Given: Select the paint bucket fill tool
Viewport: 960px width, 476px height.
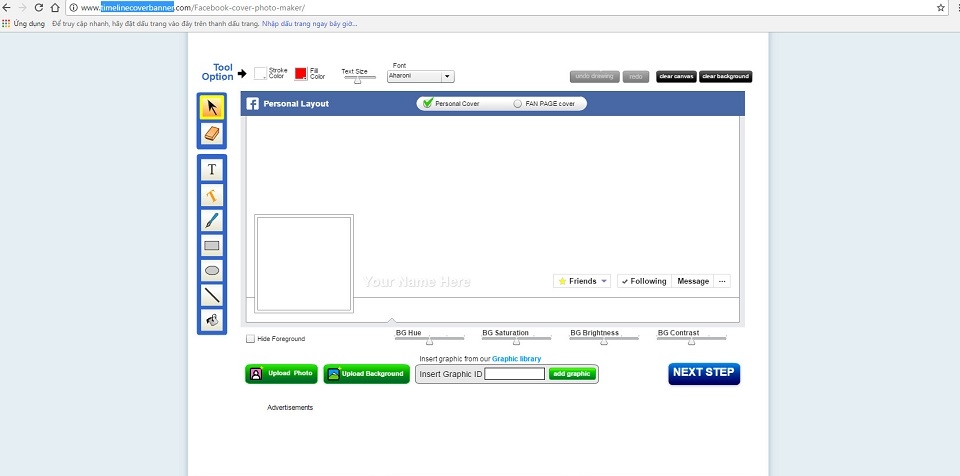Looking at the screenshot, I should point(212,320).
